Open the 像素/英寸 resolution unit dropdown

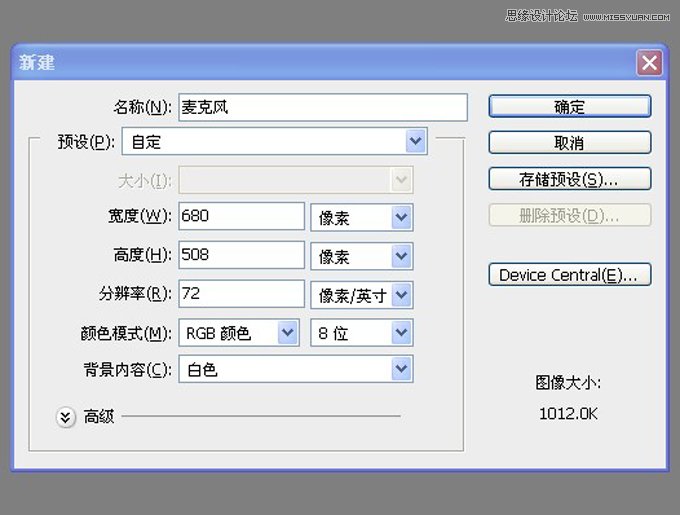point(362,295)
